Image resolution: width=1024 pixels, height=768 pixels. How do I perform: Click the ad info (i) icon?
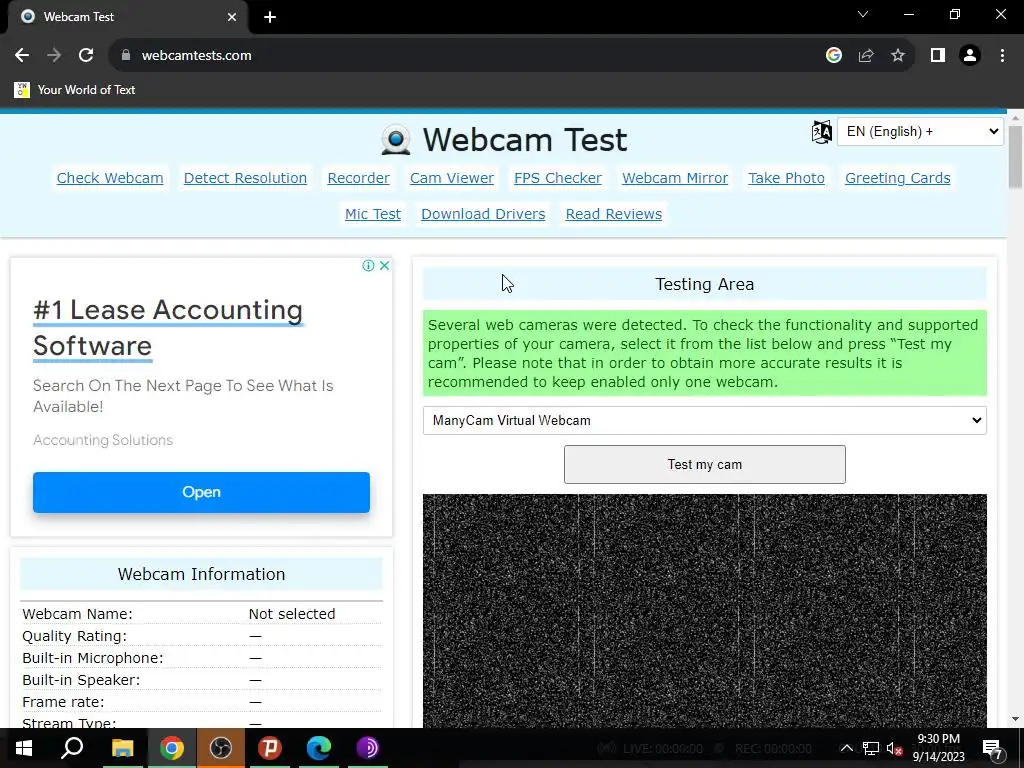[368, 266]
